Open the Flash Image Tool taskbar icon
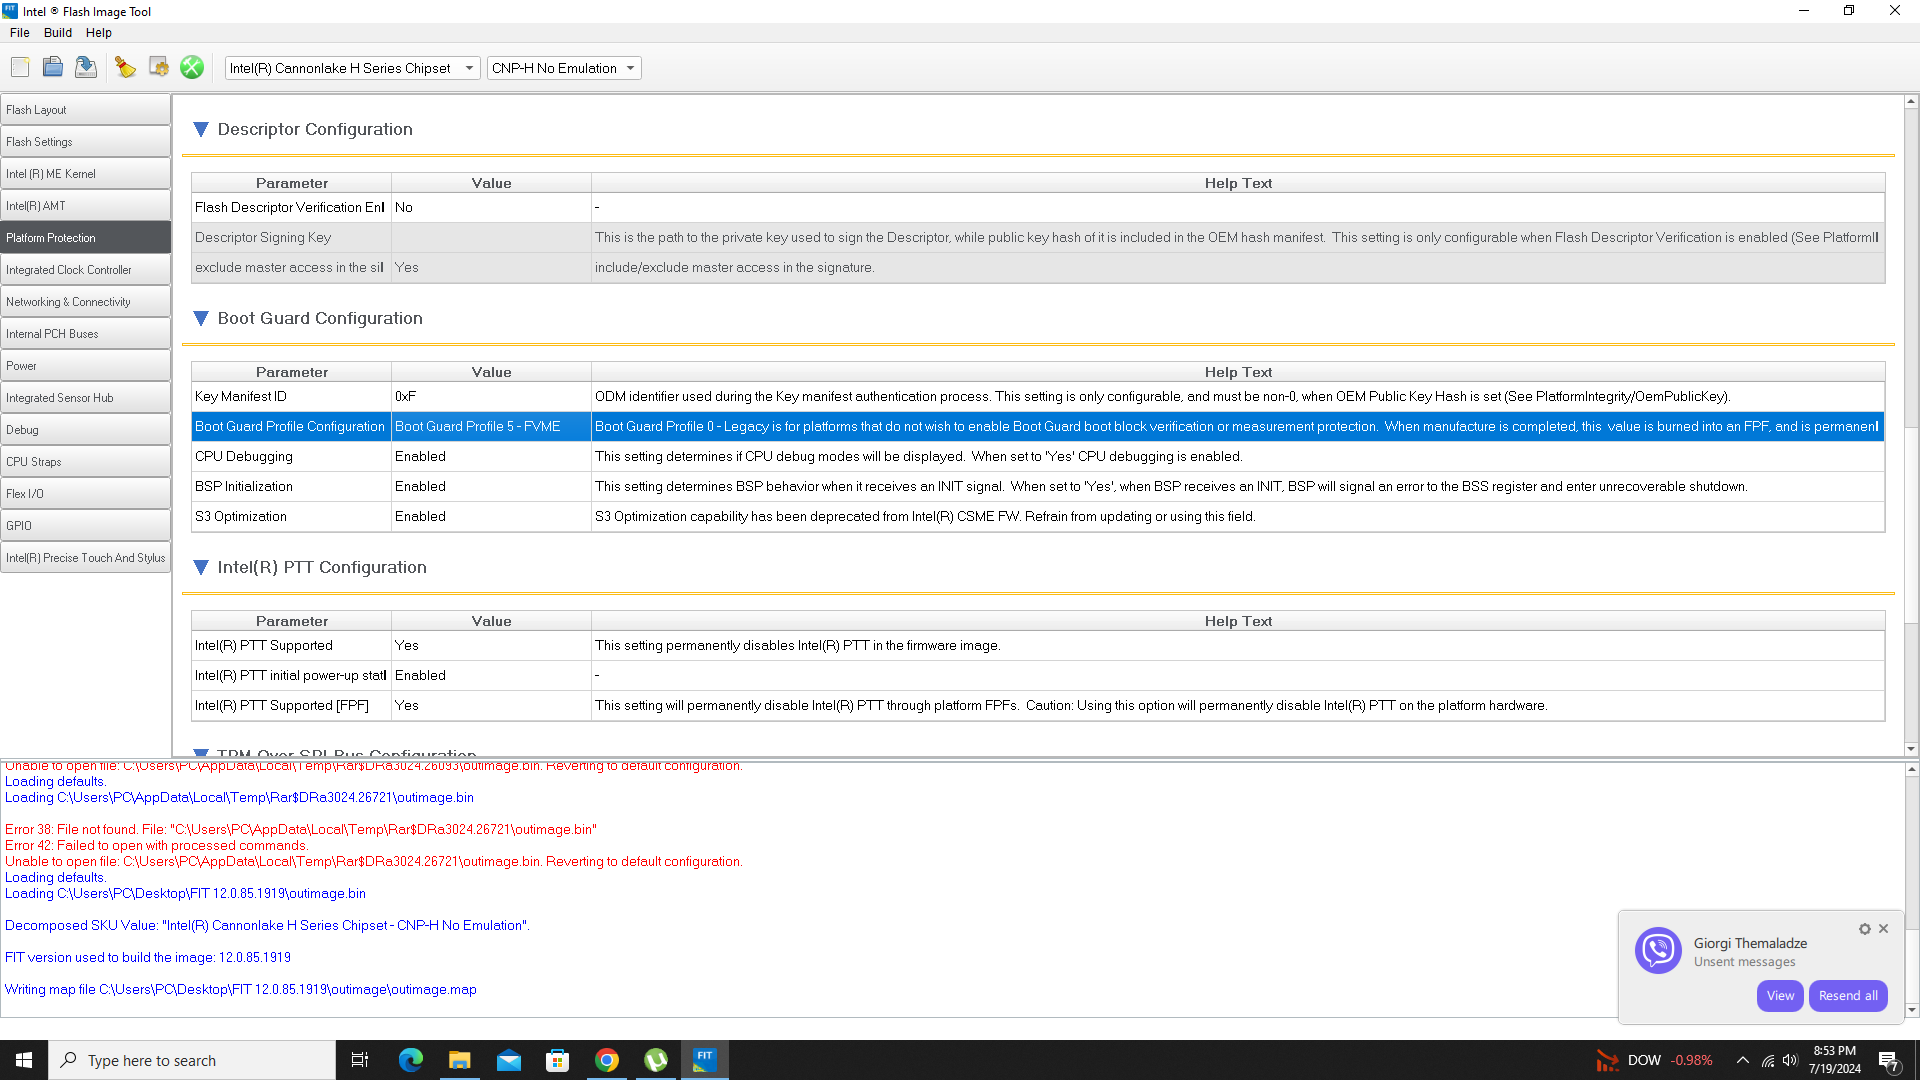1920x1080 pixels. pyautogui.click(x=705, y=1059)
